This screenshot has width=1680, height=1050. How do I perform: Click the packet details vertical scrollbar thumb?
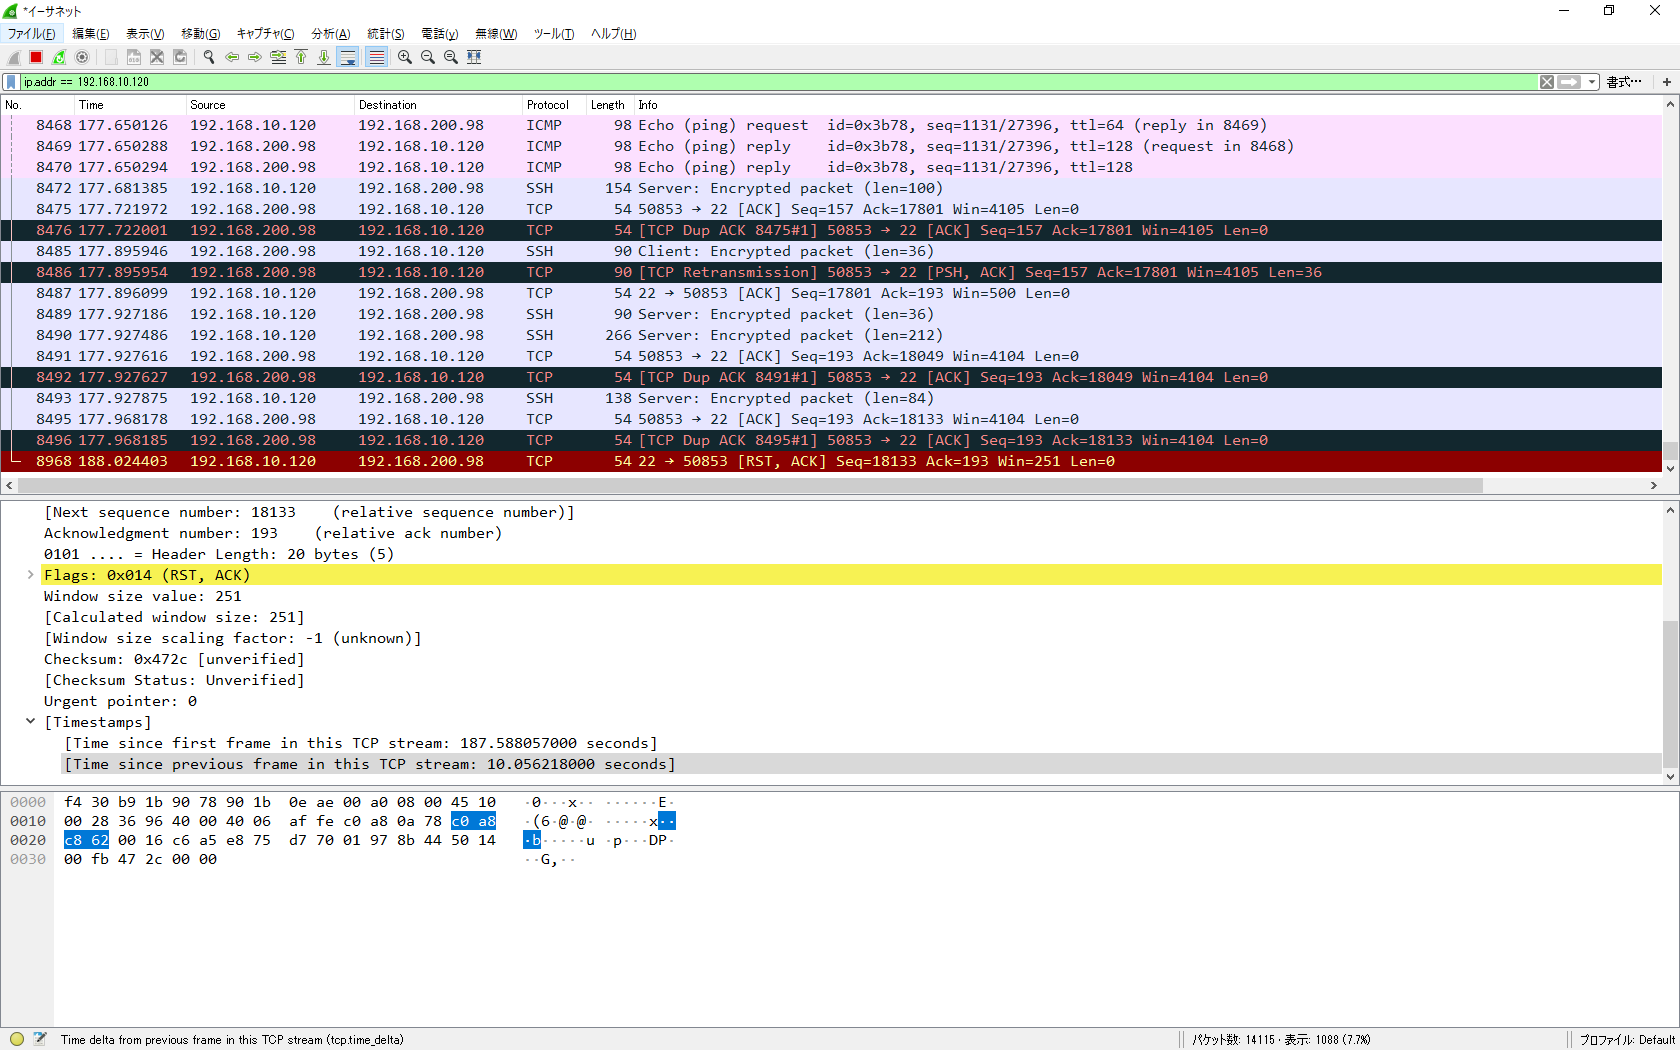1670,694
